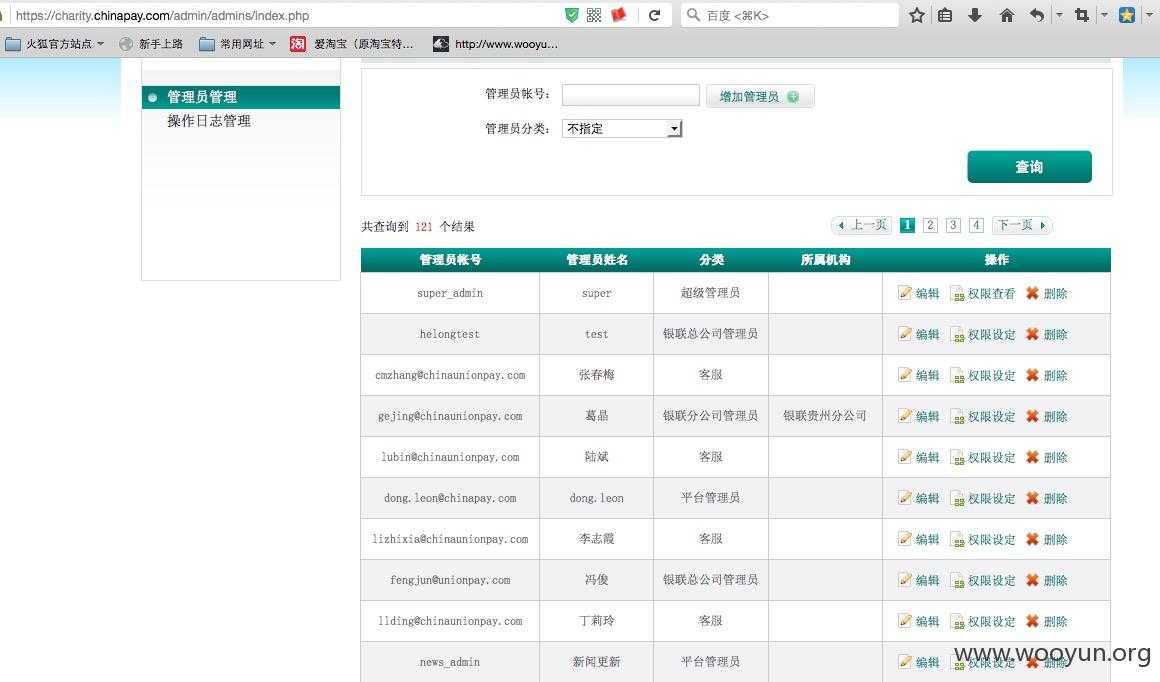1160x682 pixels.
Task: Delete the gejing@chinaunionpay.com account
Action: click(x=1046, y=416)
